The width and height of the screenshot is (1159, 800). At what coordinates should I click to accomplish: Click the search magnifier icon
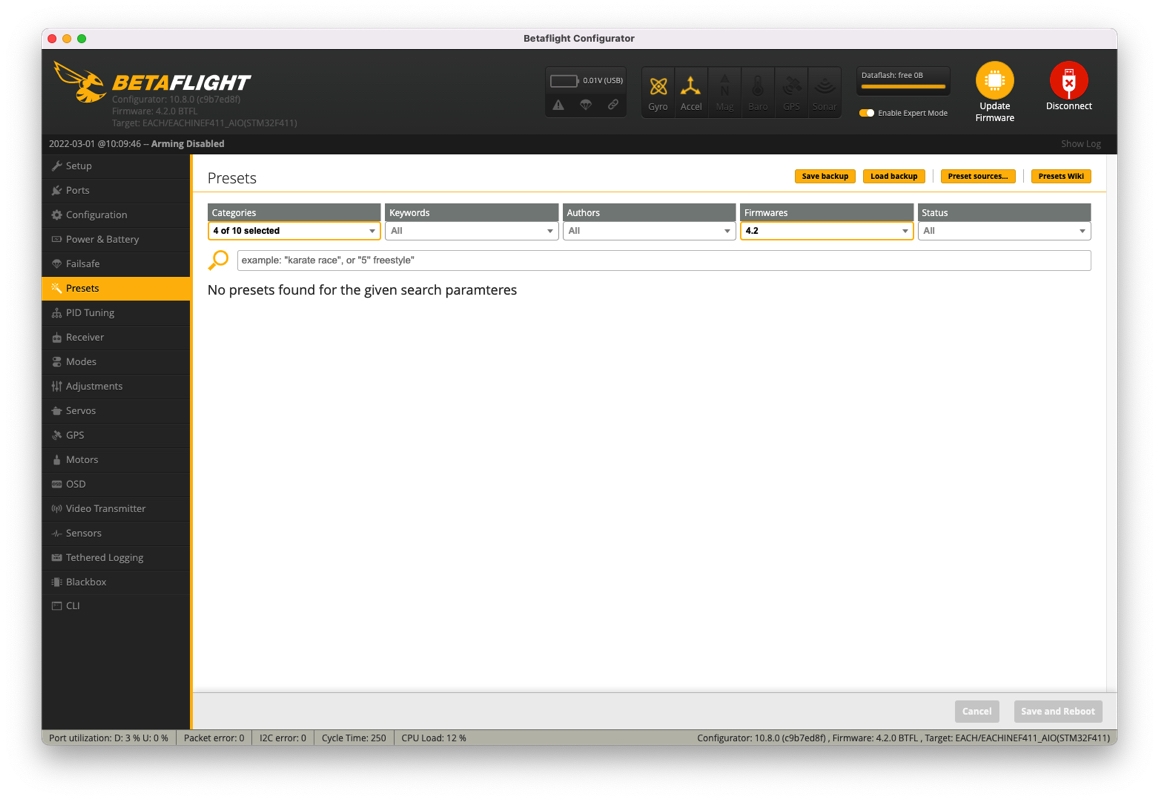[219, 260]
